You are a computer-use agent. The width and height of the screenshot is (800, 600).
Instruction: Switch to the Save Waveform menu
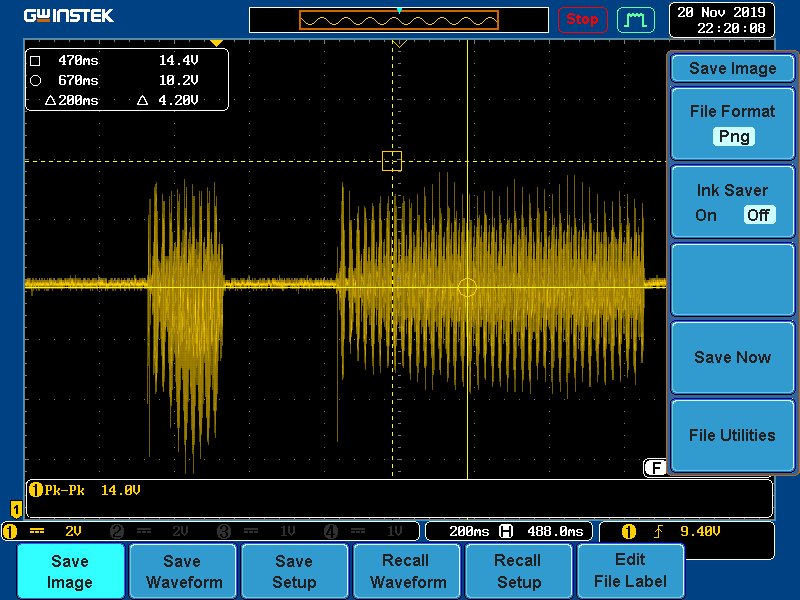pos(182,572)
